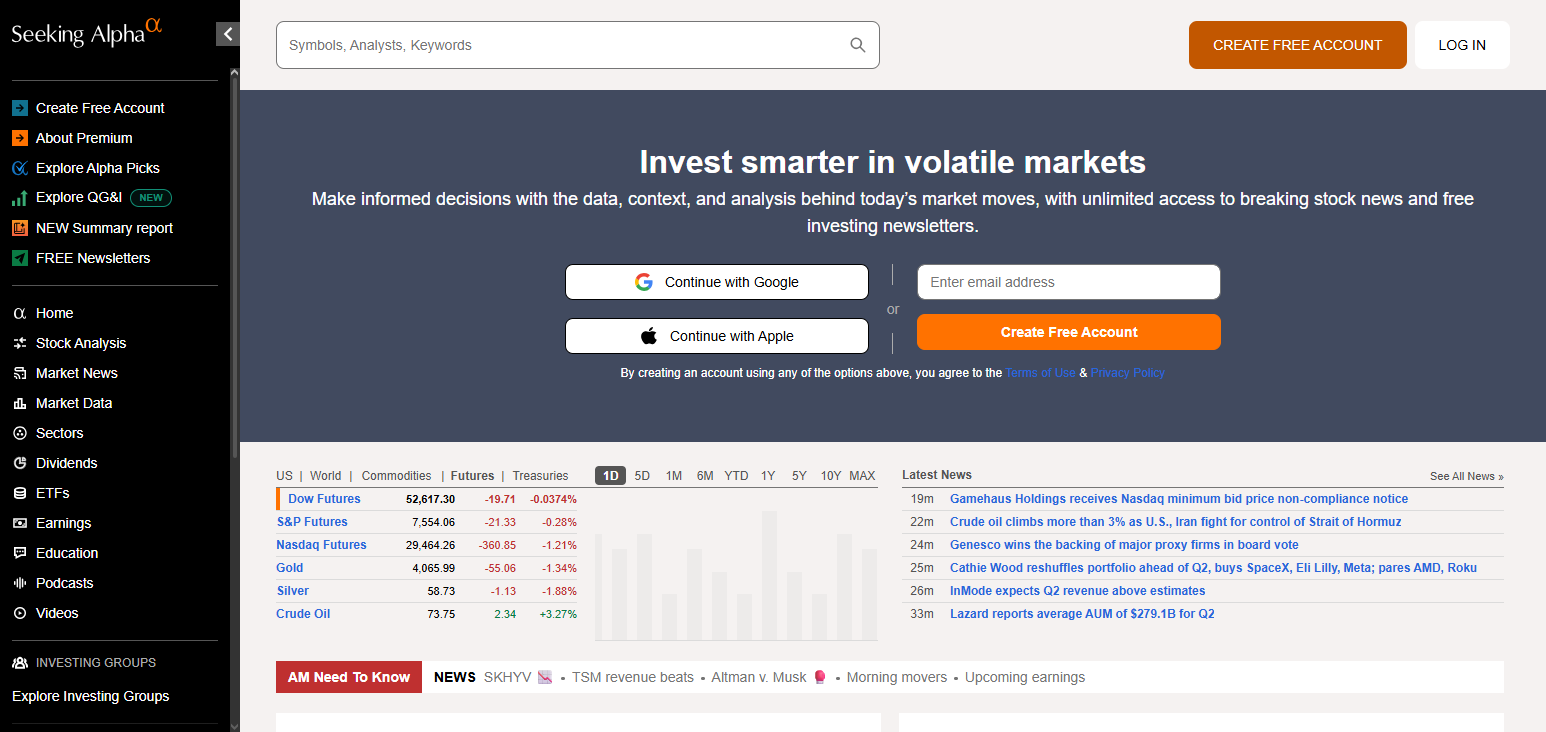Open the Podcasts sidebar icon
The width and height of the screenshot is (1546, 732).
[19, 583]
